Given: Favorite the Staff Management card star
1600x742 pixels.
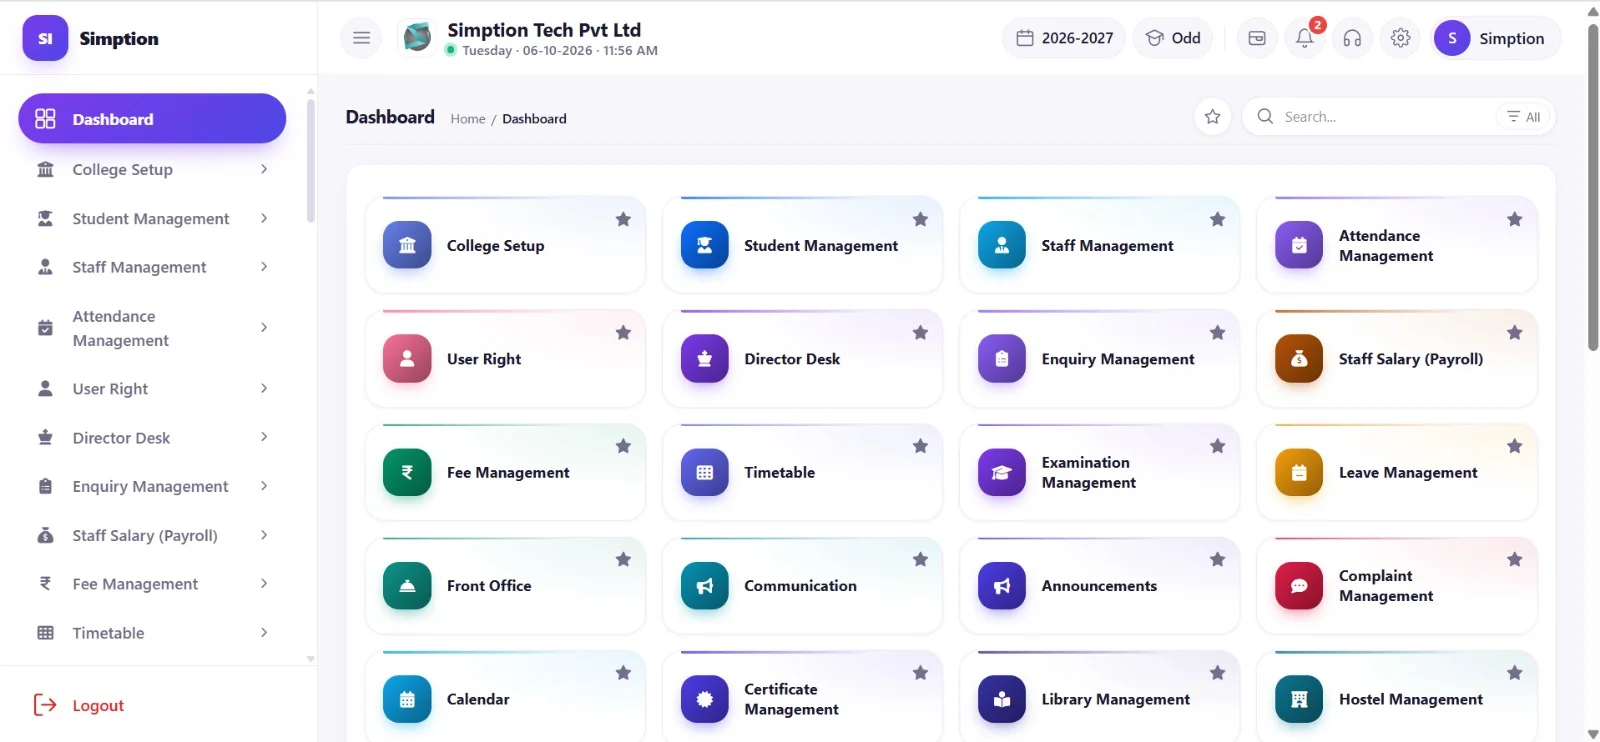Looking at the screenshot, I should pyautogui.click(x=1217, y=219).
